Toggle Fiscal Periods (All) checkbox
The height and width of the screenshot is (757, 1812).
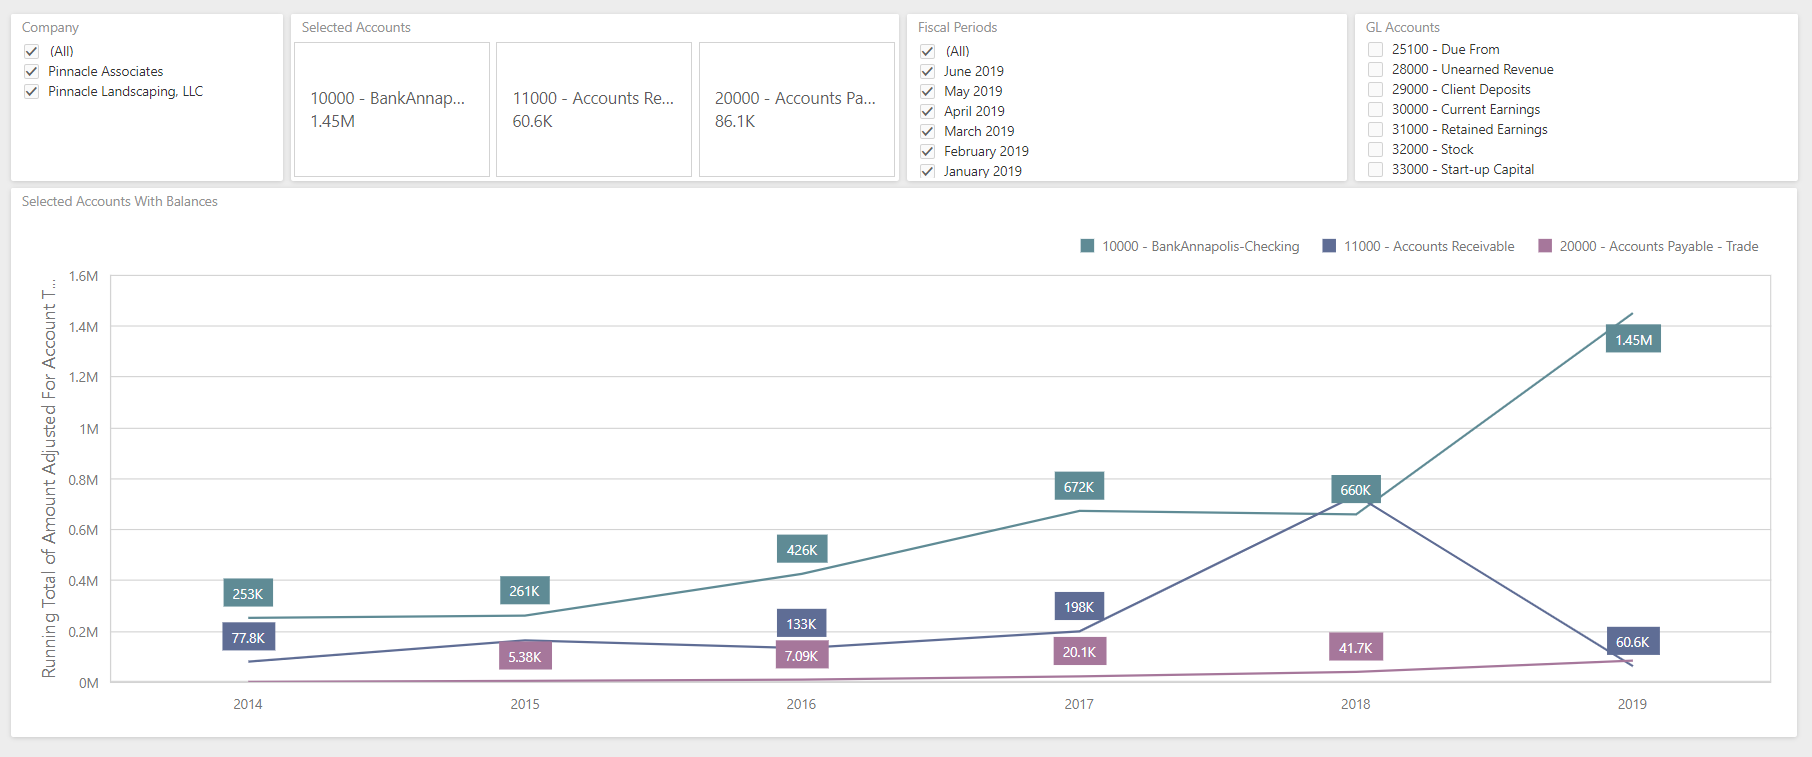click(x=927, y=51)
